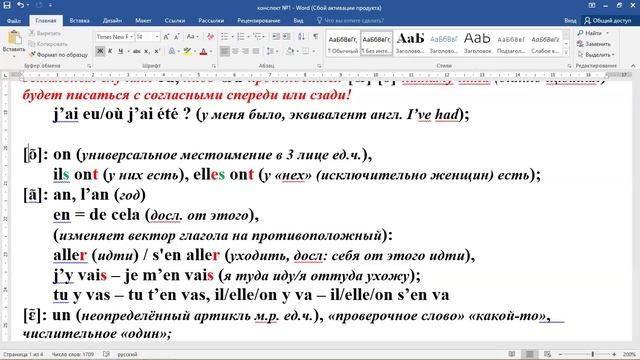This screenshot has width=640, height=360.
Task: Click Cut (Вырезать) in the clipboard group
Action: [45, 33]
